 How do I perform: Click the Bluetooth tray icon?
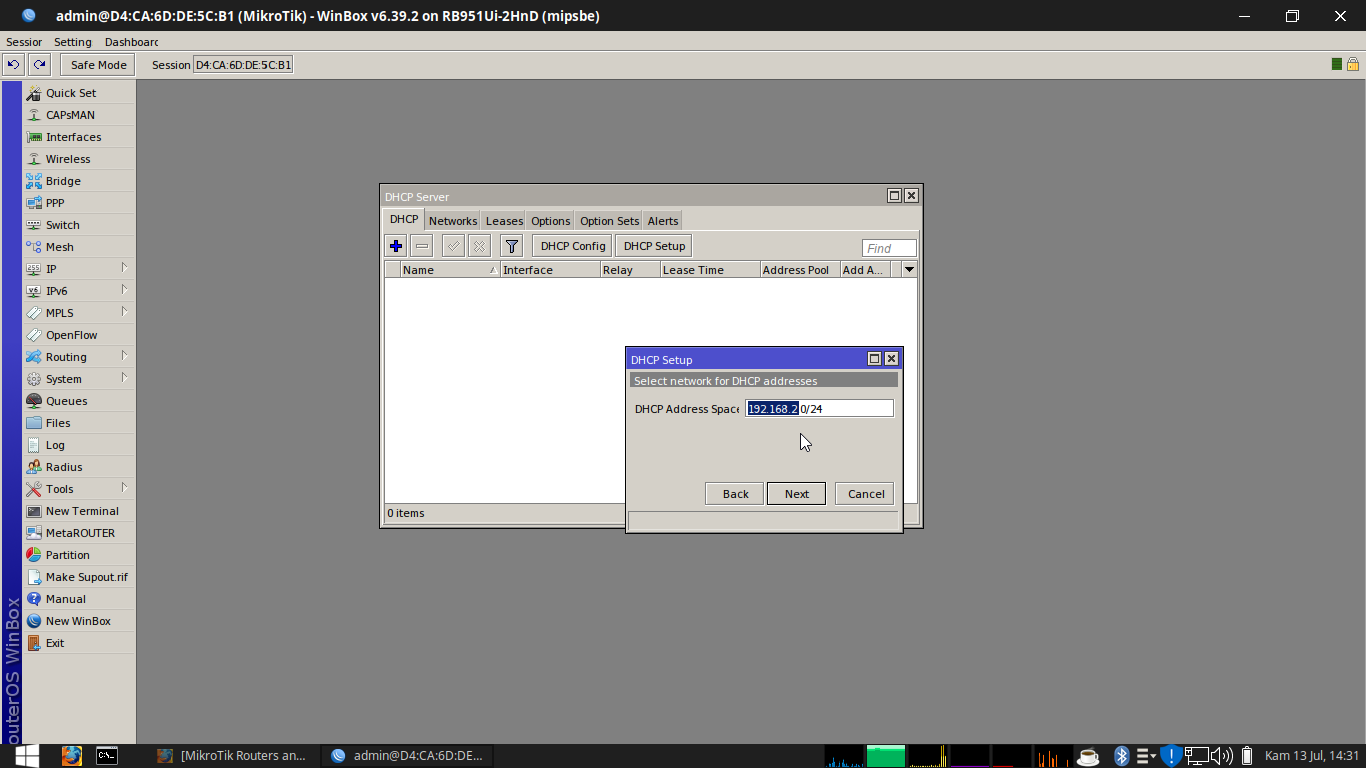tap(1121, 756)
